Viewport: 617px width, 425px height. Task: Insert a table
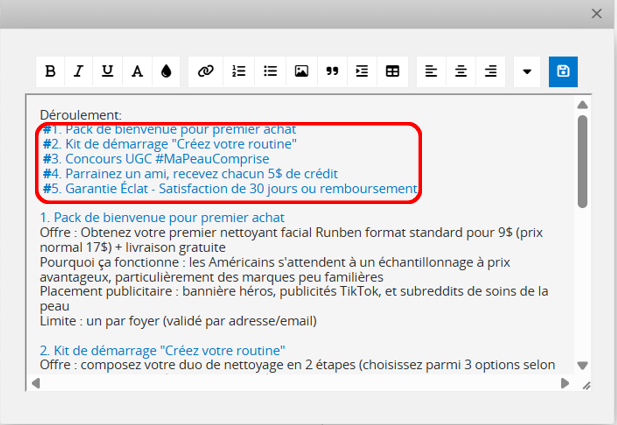point(393,71)
